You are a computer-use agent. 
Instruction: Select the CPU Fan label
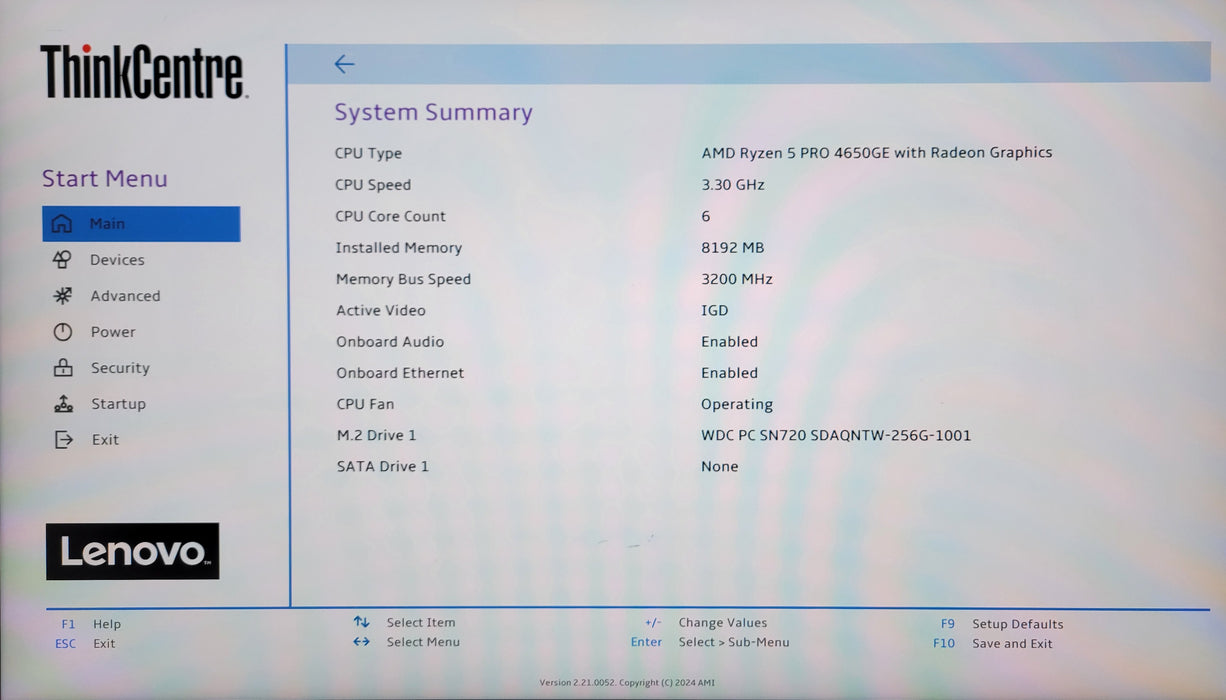coord(365,404)
